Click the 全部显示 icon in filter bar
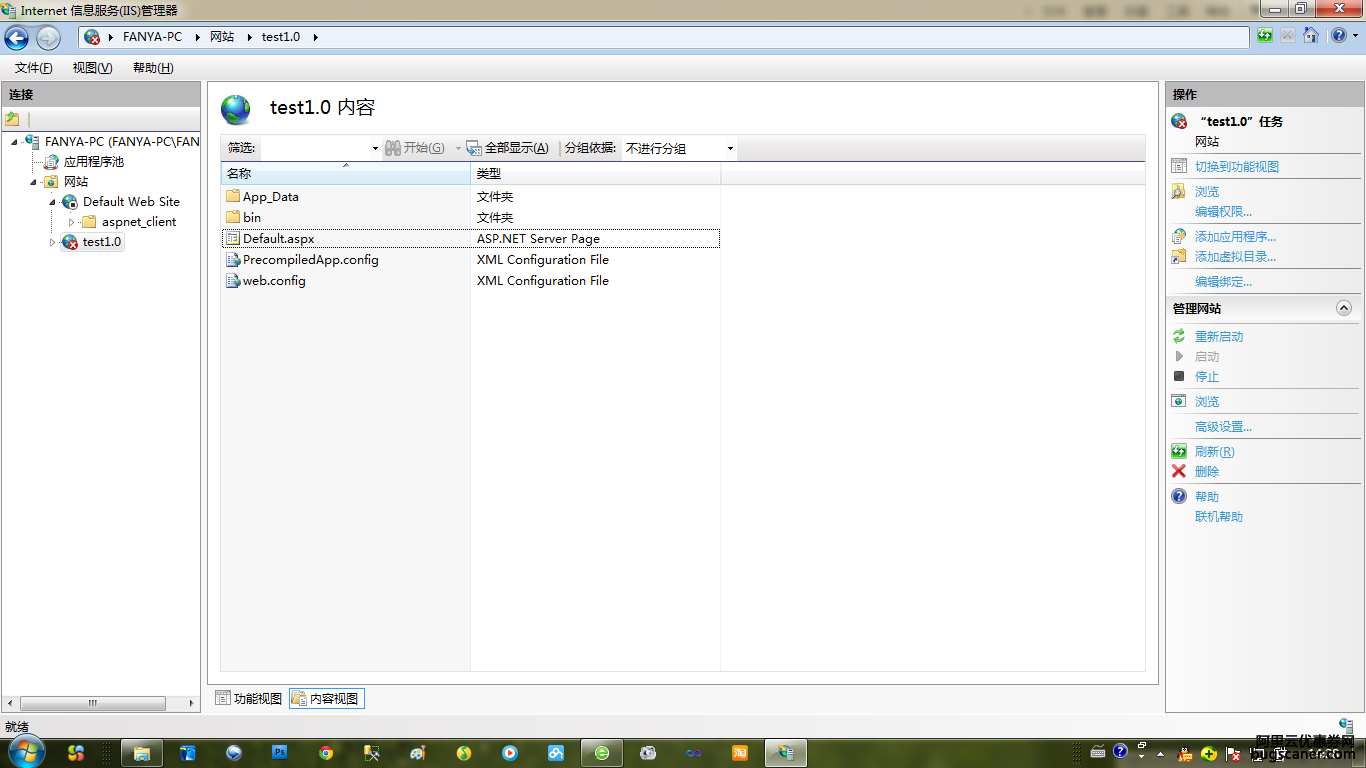This screenshot has height=768, width=1366. coord(474,148)
